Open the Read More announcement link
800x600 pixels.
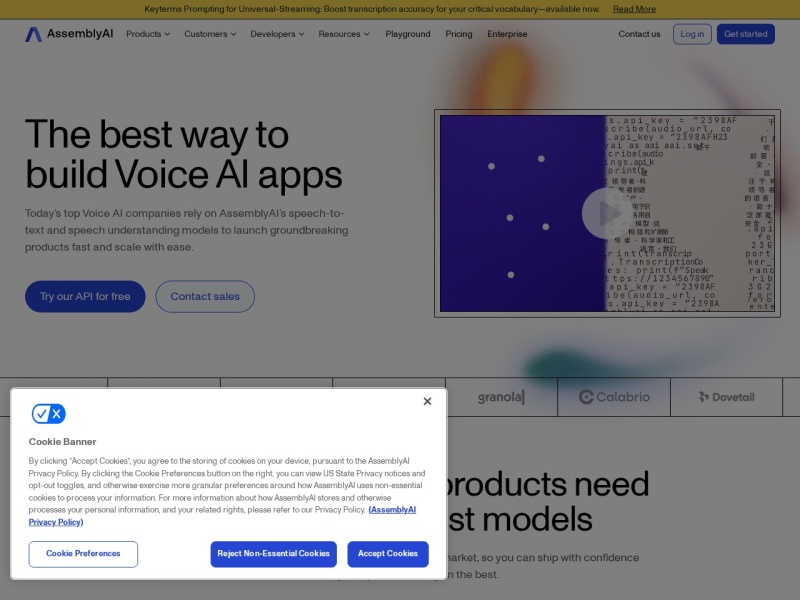click(634, 9)
